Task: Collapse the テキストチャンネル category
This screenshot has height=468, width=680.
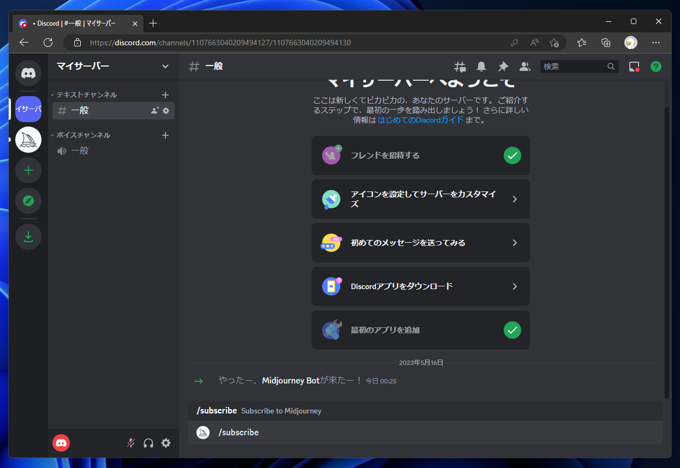Action: click(84, 95)
